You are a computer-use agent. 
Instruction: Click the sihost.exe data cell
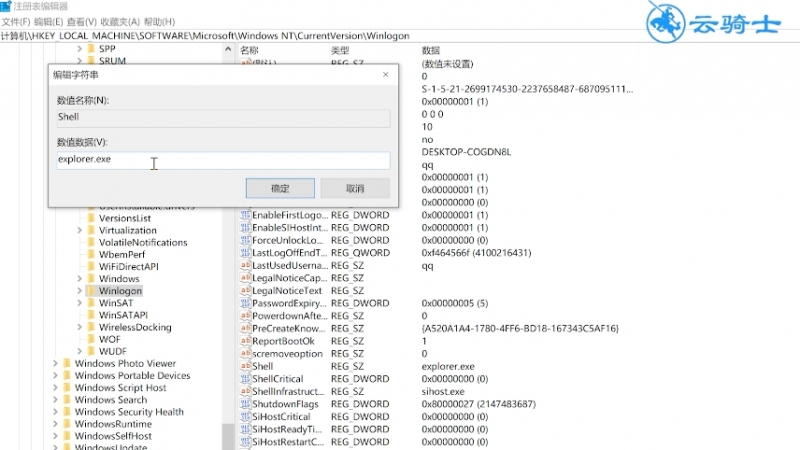[x=443, y=391]
